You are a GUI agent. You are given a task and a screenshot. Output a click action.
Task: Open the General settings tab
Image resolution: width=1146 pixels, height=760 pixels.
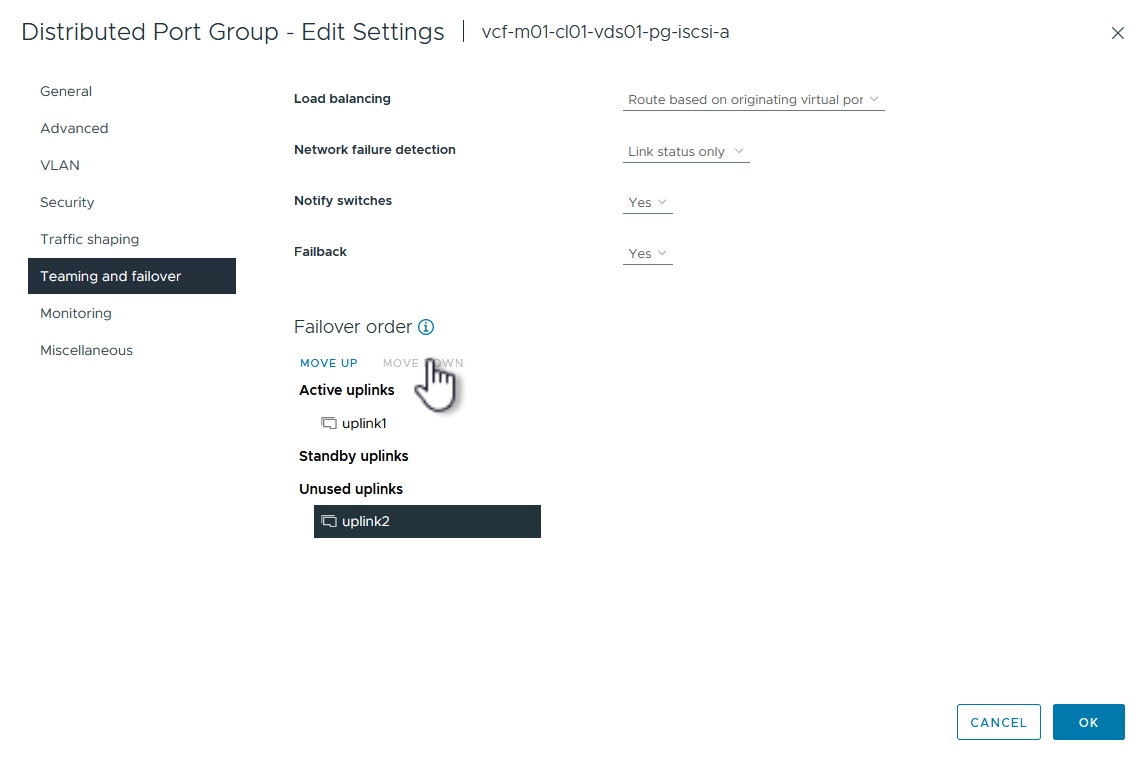[66, 91]
